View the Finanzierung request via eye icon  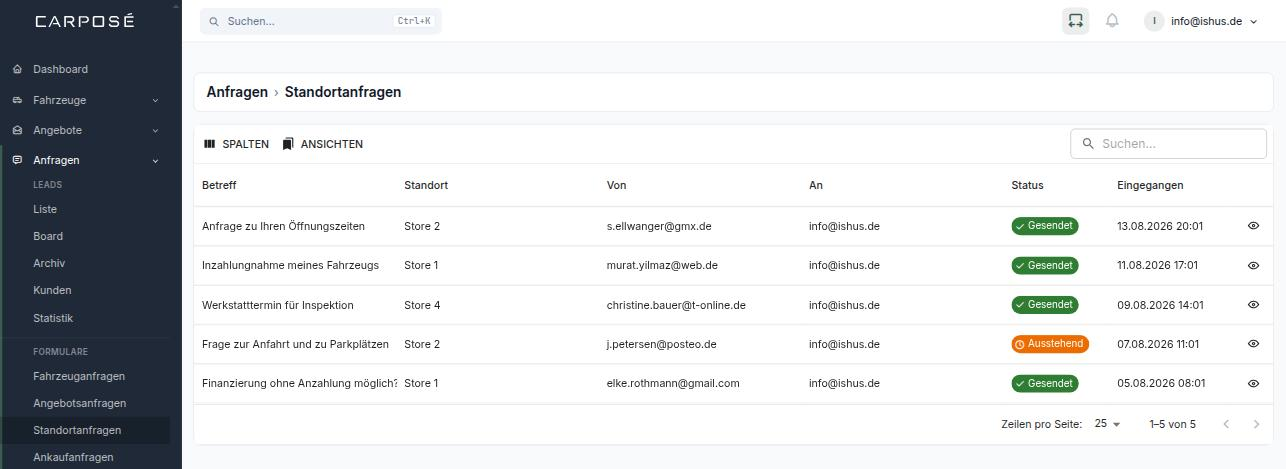pos(1253,383)
